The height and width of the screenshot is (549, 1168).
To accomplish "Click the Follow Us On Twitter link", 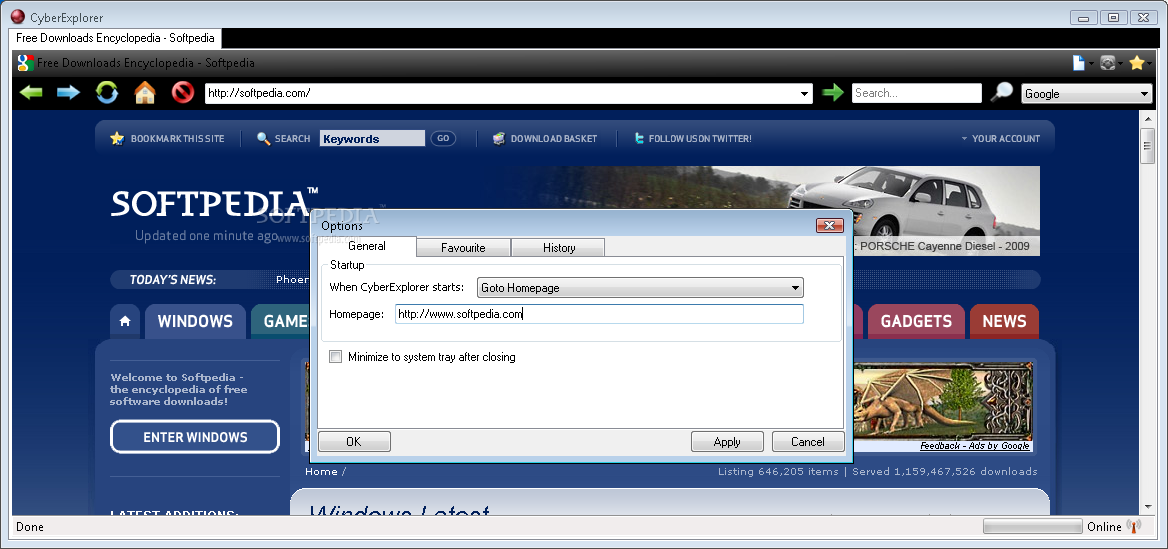I will point(700,139).
